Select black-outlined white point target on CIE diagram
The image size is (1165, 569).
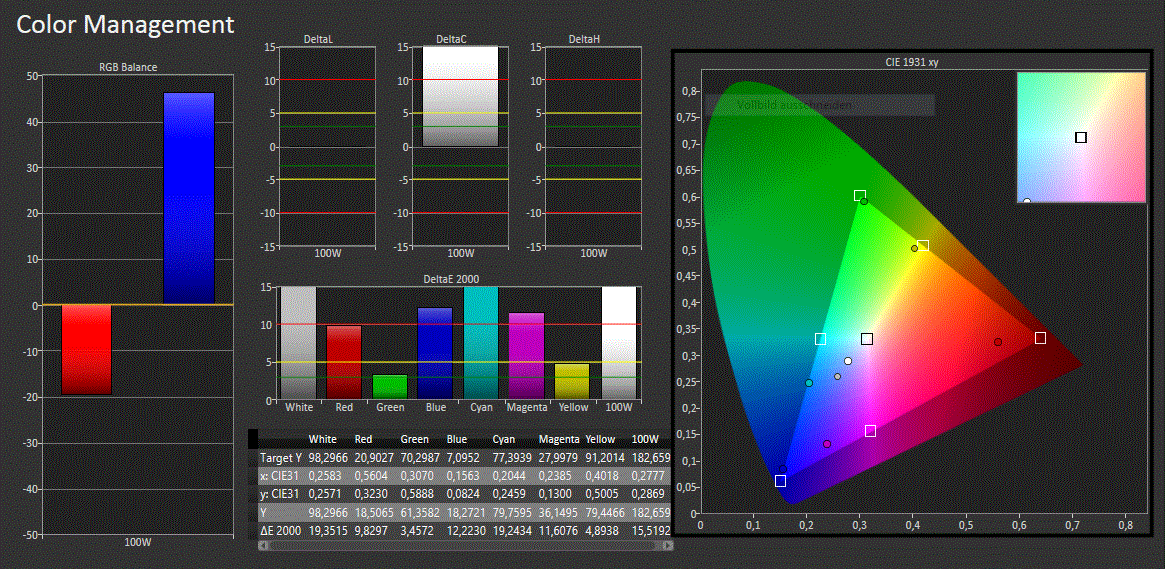pyautogui.click(x=867, y=339)
